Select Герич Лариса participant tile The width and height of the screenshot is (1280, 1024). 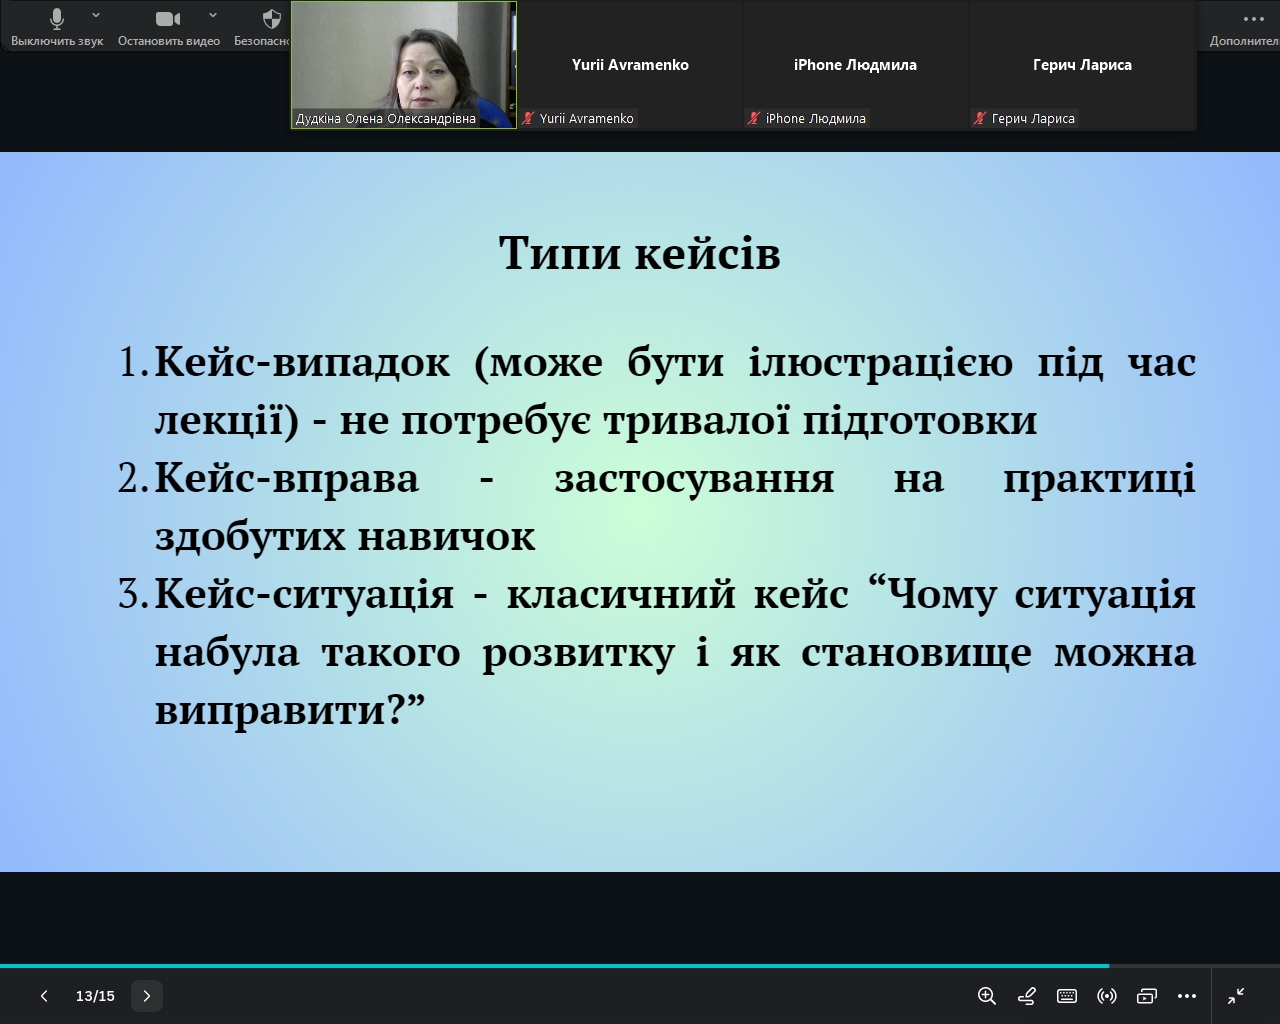[x=1082, y=65]
